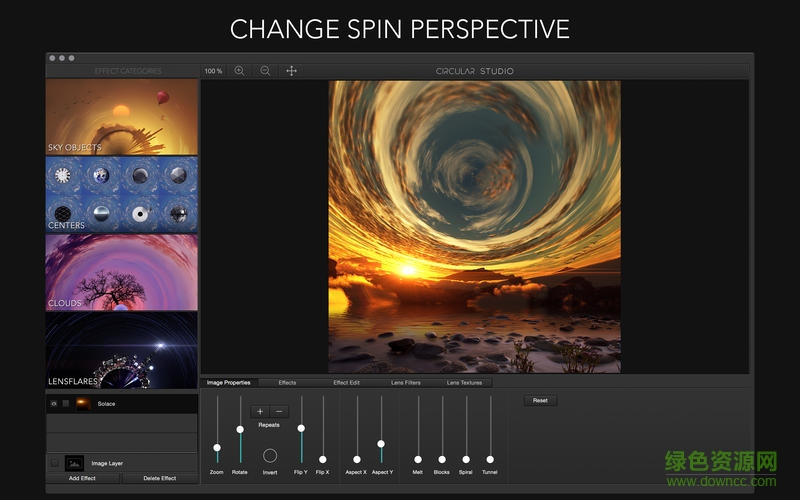This screenshot has height=500, width=800.
Task: Tick the checkbox beside Solace effect
Action: pos(66,404)
